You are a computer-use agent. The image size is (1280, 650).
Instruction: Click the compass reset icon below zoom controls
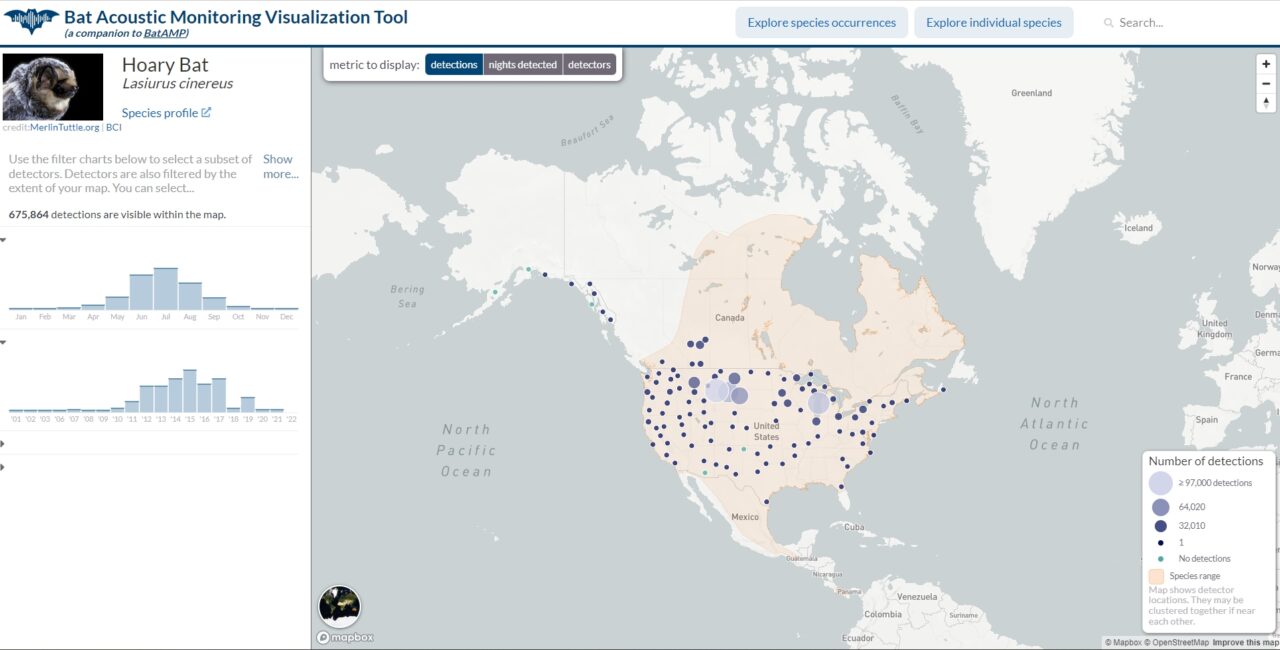(1266, 101)
